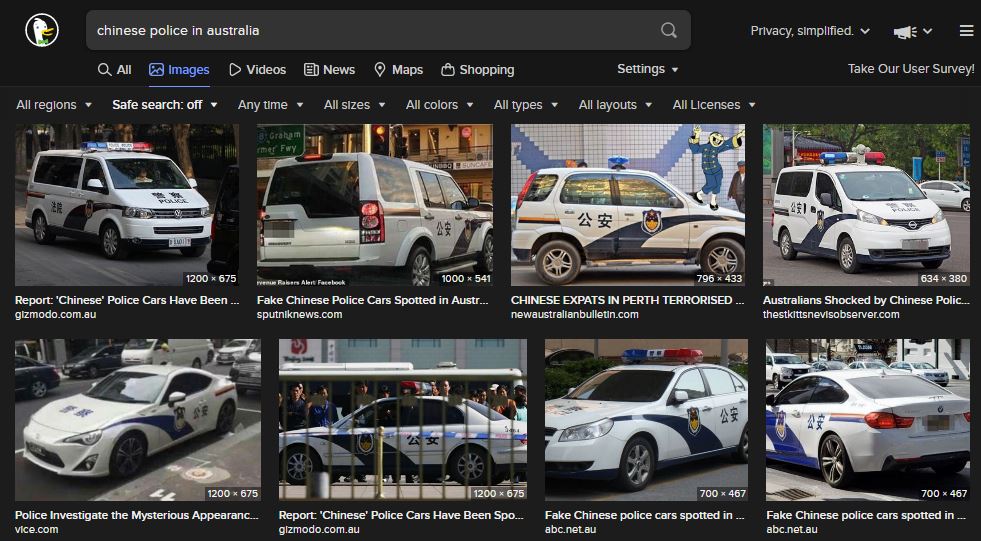Click title 'Police Investigate the Mysterious Appearanc...'
Image resolution: width=981 pixels, height=541 pixels.
(x=136, y=515)
